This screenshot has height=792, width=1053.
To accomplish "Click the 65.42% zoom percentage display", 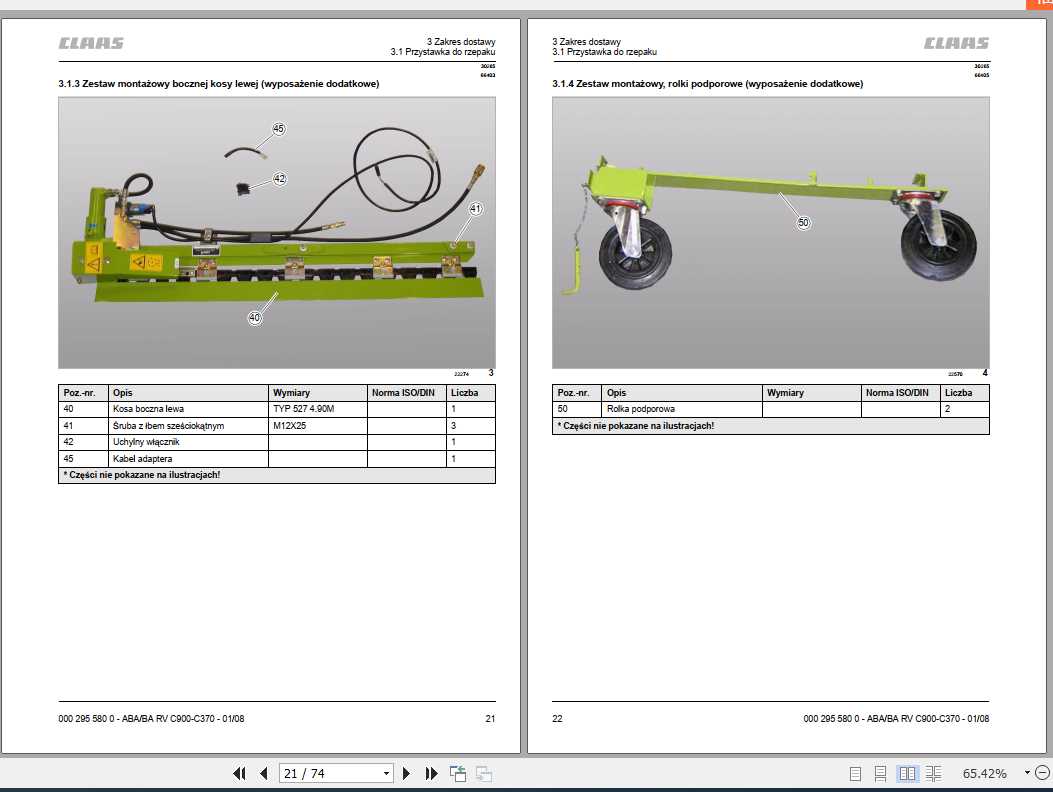I will (986, 773).
